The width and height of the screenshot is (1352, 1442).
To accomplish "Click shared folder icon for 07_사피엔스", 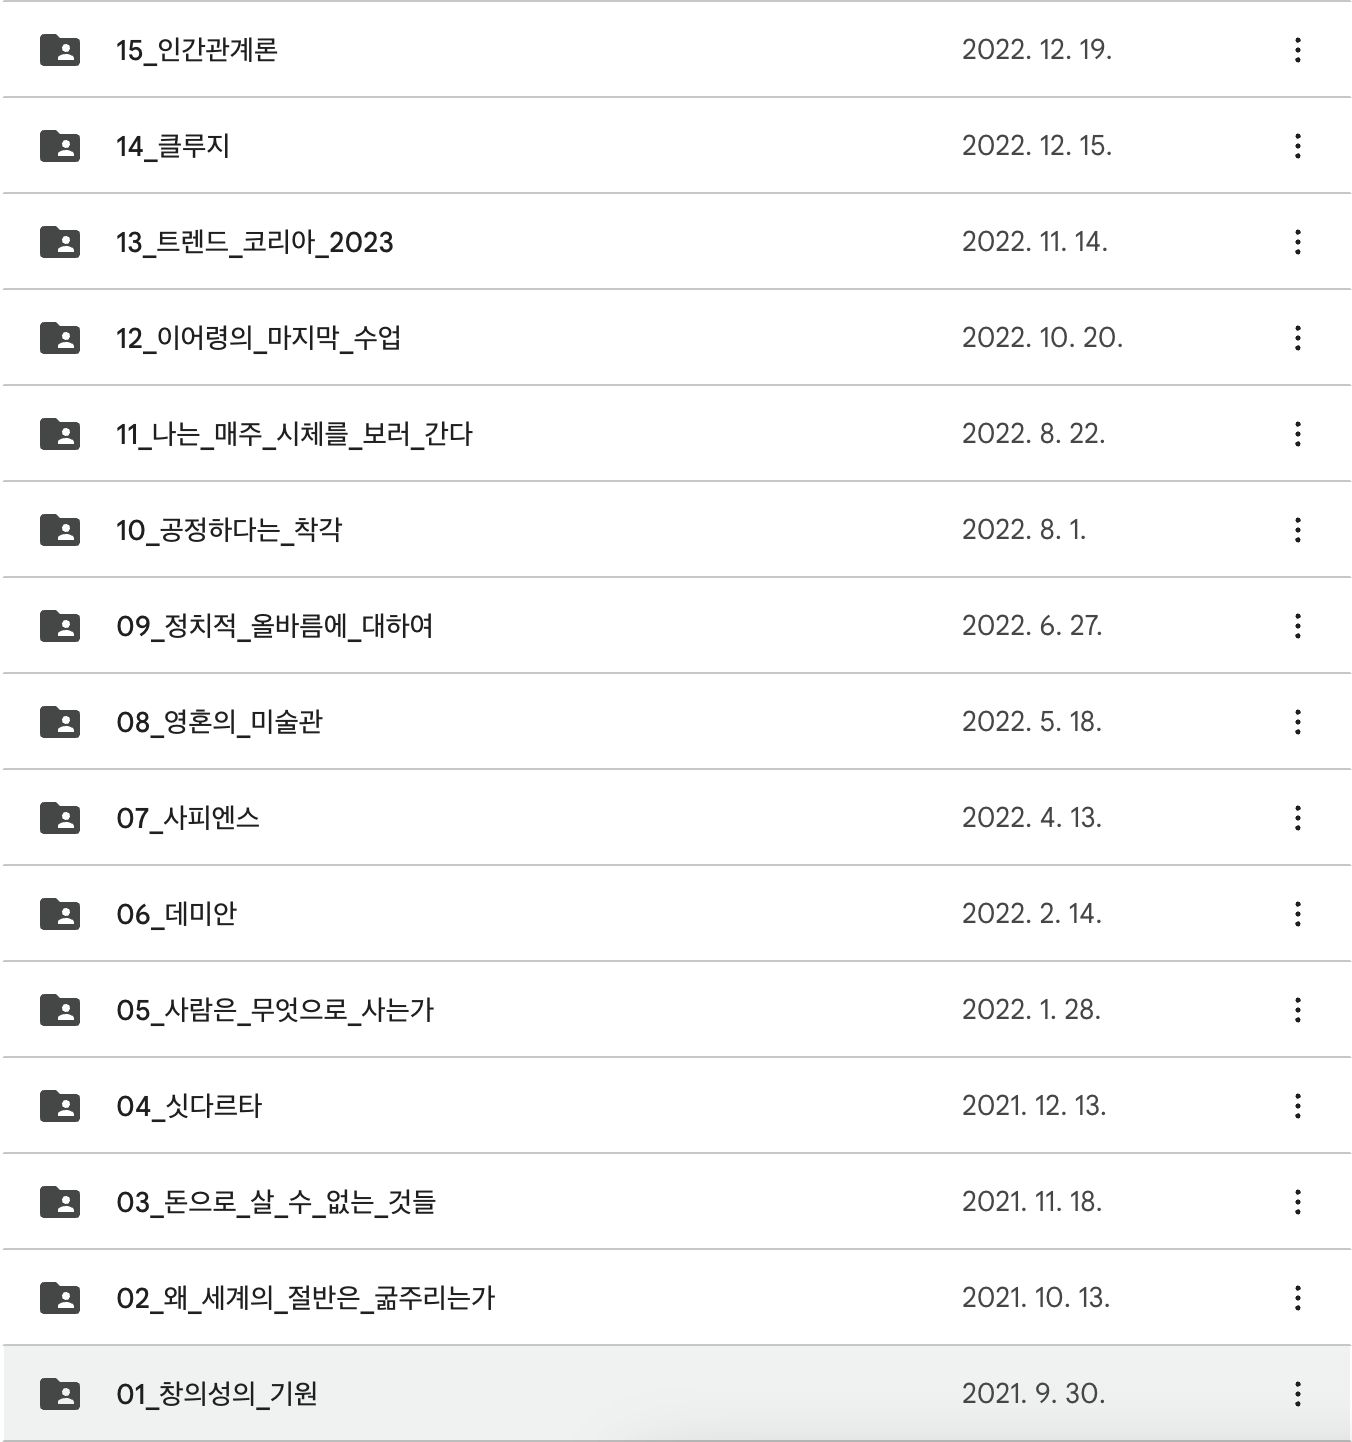I will point(60,818).
